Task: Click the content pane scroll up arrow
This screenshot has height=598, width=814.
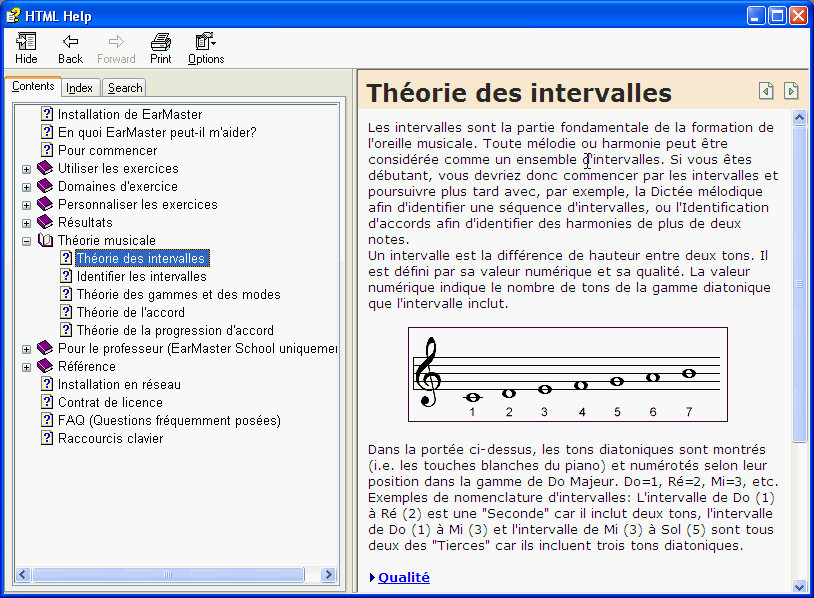Action: (x=799, y=118)
